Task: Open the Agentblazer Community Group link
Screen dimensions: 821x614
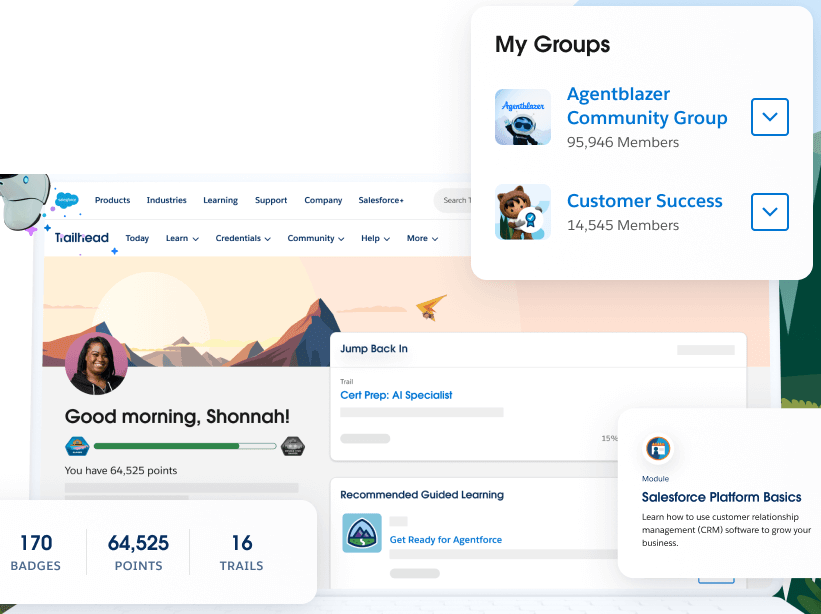Action: click(647, 106)
